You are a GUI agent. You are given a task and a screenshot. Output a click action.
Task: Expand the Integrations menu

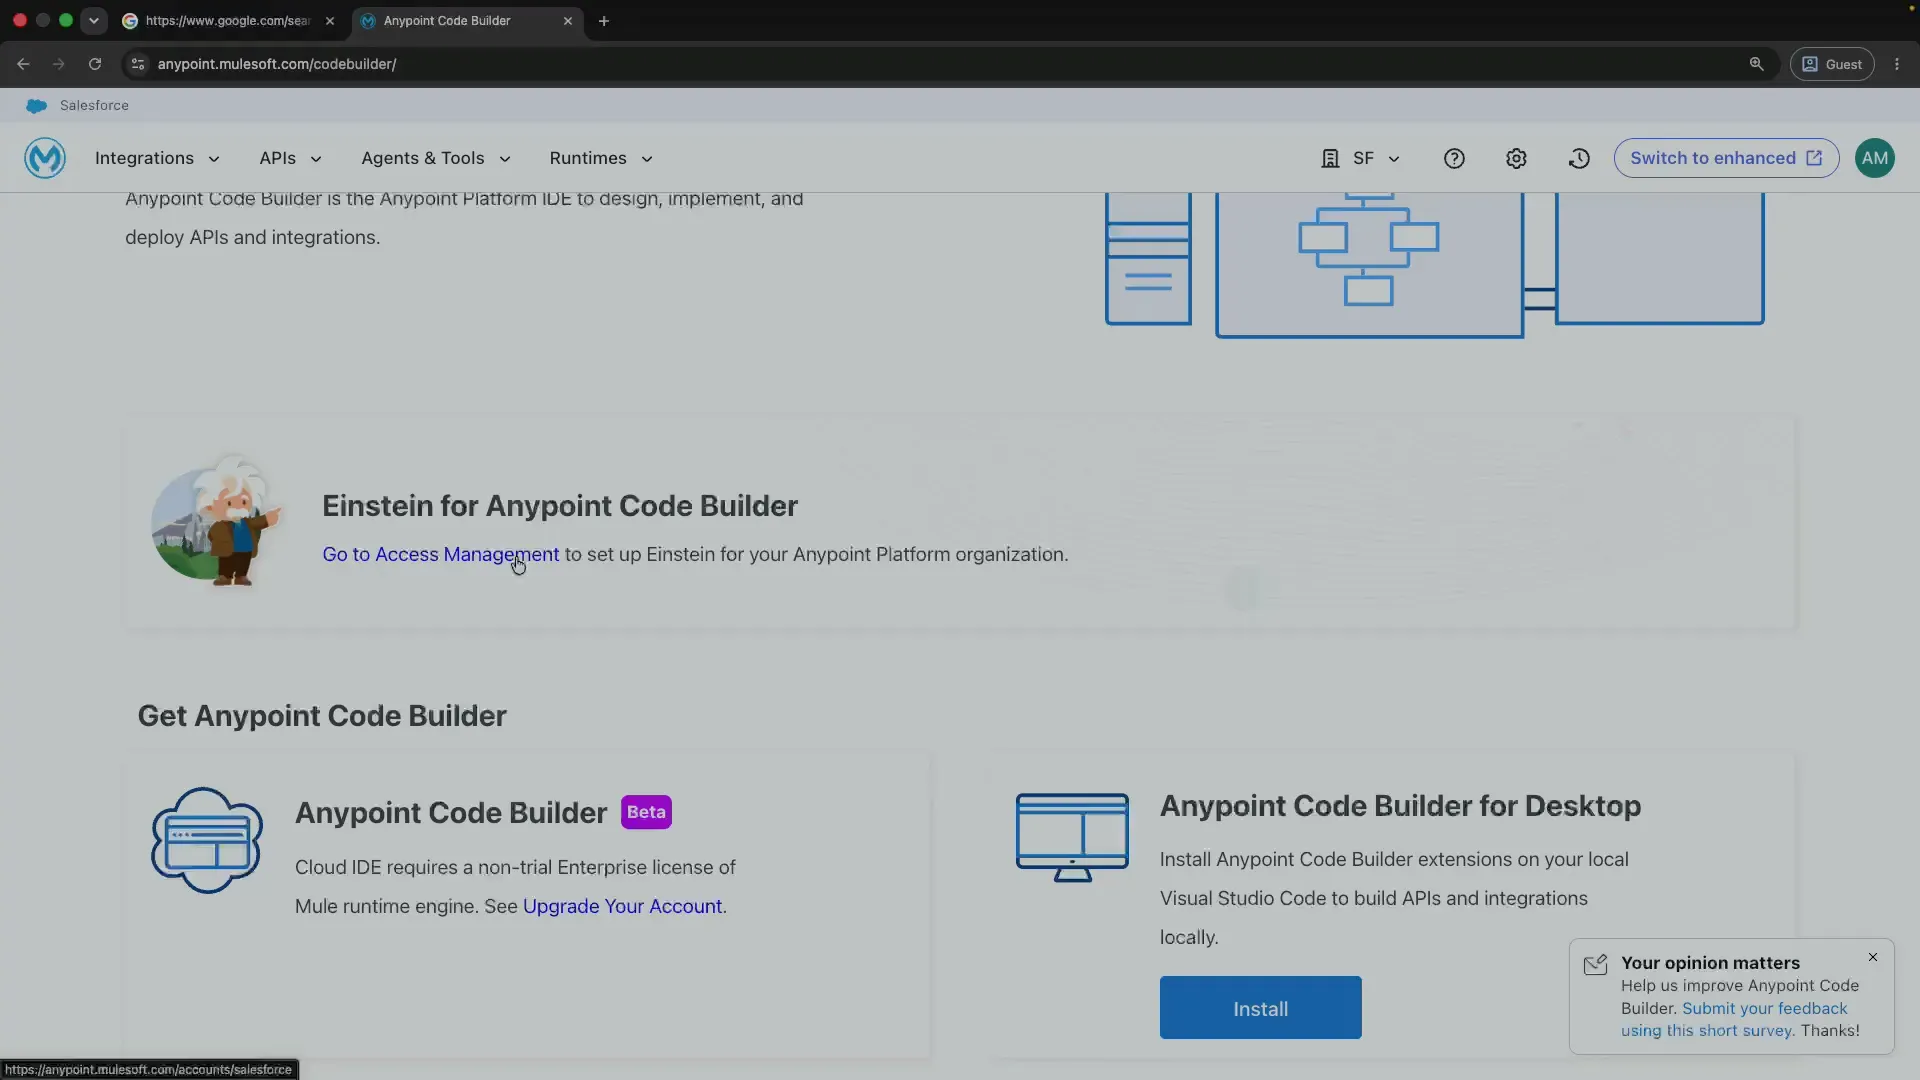pyautogui.click(x=157, y=158)
